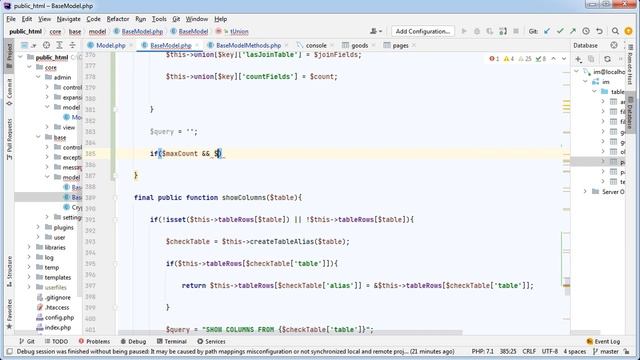Collapse all nodes in the Project panel toolbar

[x=72, y=45]
